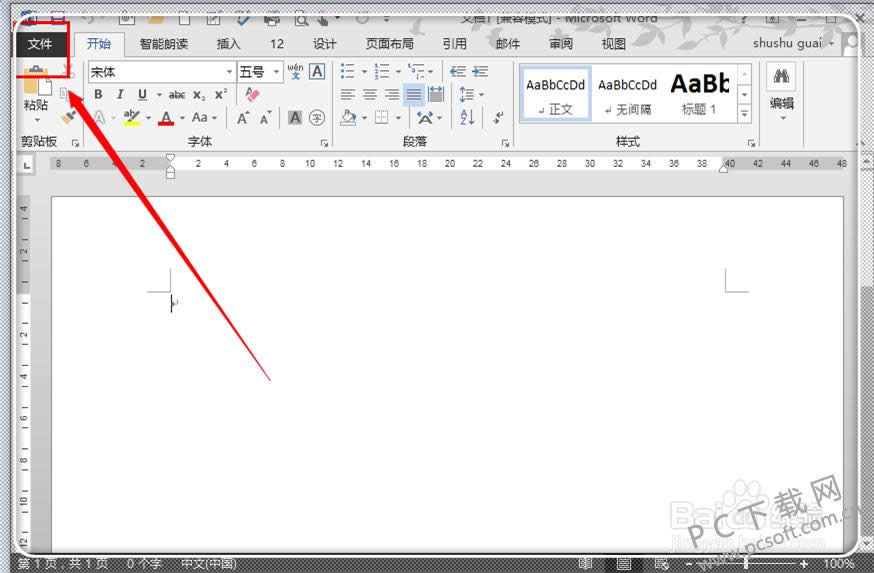This screenshot has width=874, height=573.
Task: Click the 粘贴 paste button
Action: coord(36,94)
